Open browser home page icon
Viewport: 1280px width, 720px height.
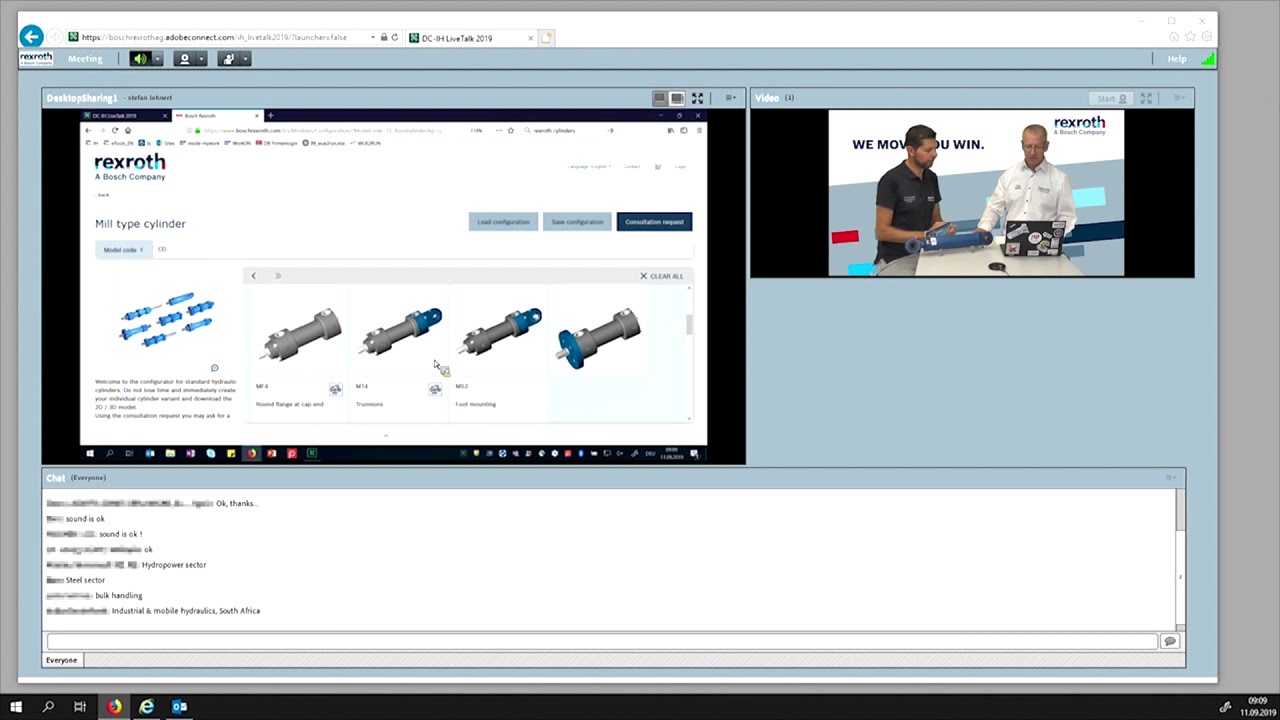(1174, 38)
